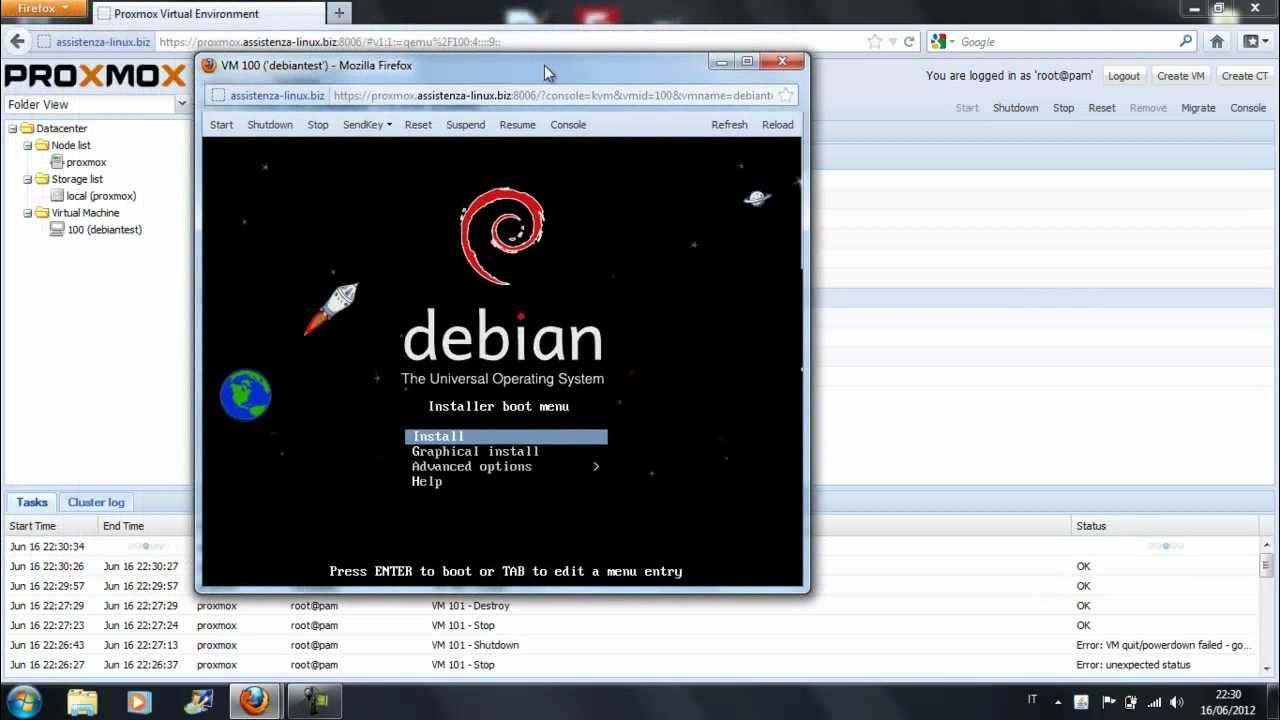Collapse the Storage list tree branch
This screenshot has height=720, width=1280.
[x=28, y=179]
